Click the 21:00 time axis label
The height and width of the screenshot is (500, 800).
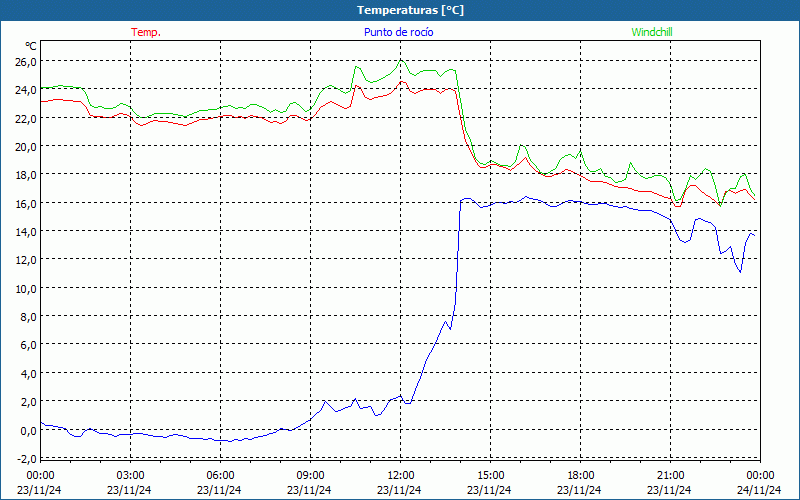click(670, 476)
